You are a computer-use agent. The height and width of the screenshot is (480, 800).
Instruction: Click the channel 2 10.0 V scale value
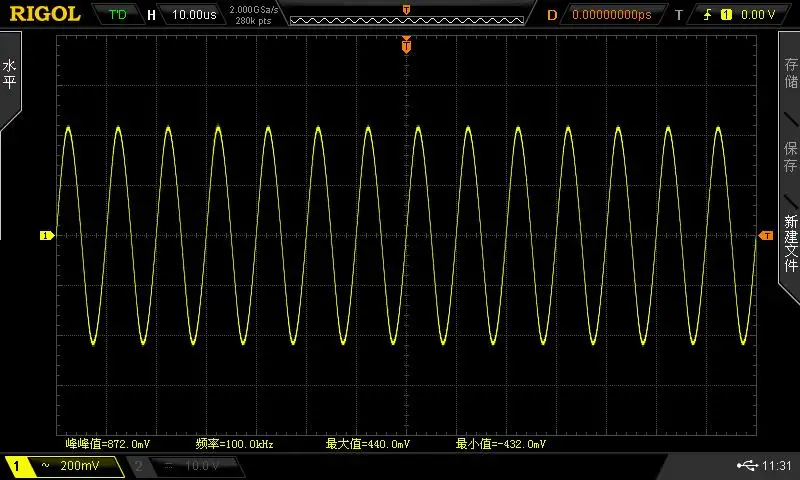click(x=202, y=466)
